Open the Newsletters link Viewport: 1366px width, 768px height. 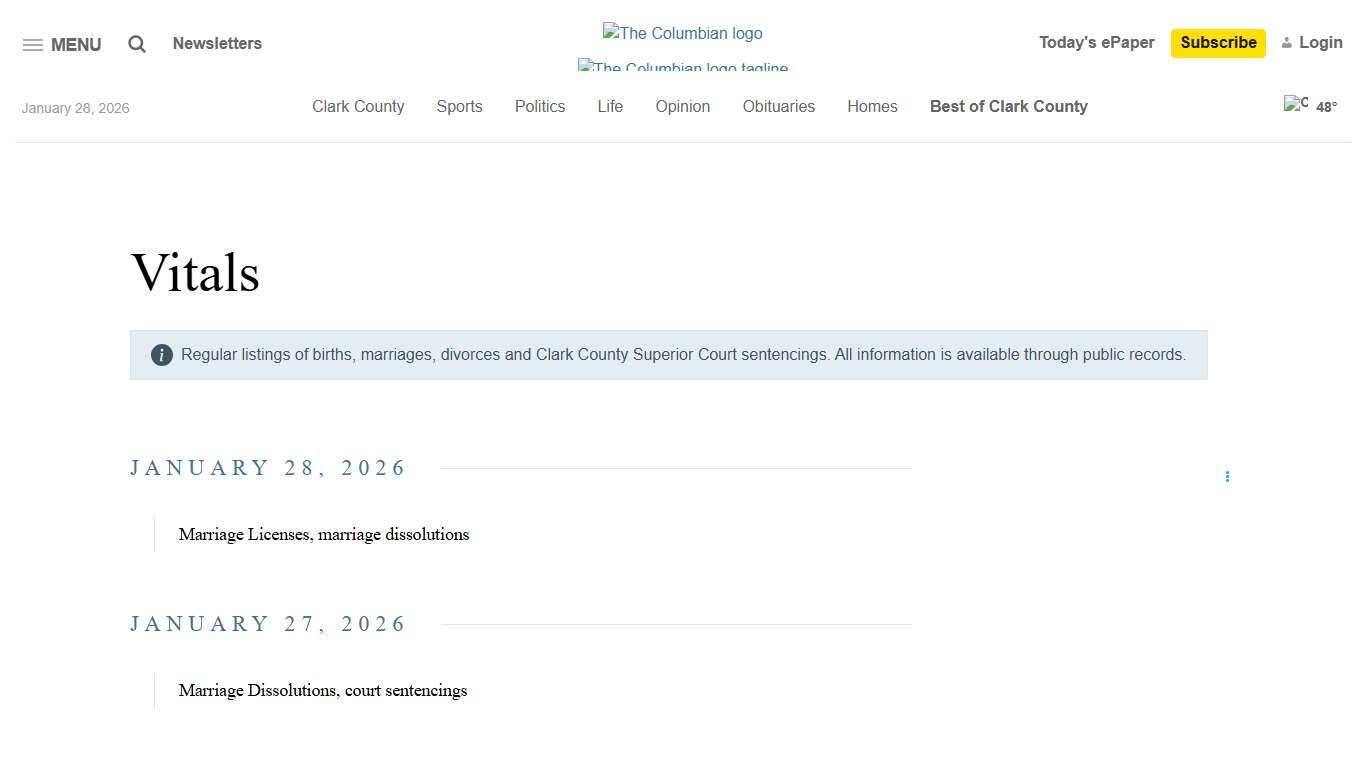217,43
